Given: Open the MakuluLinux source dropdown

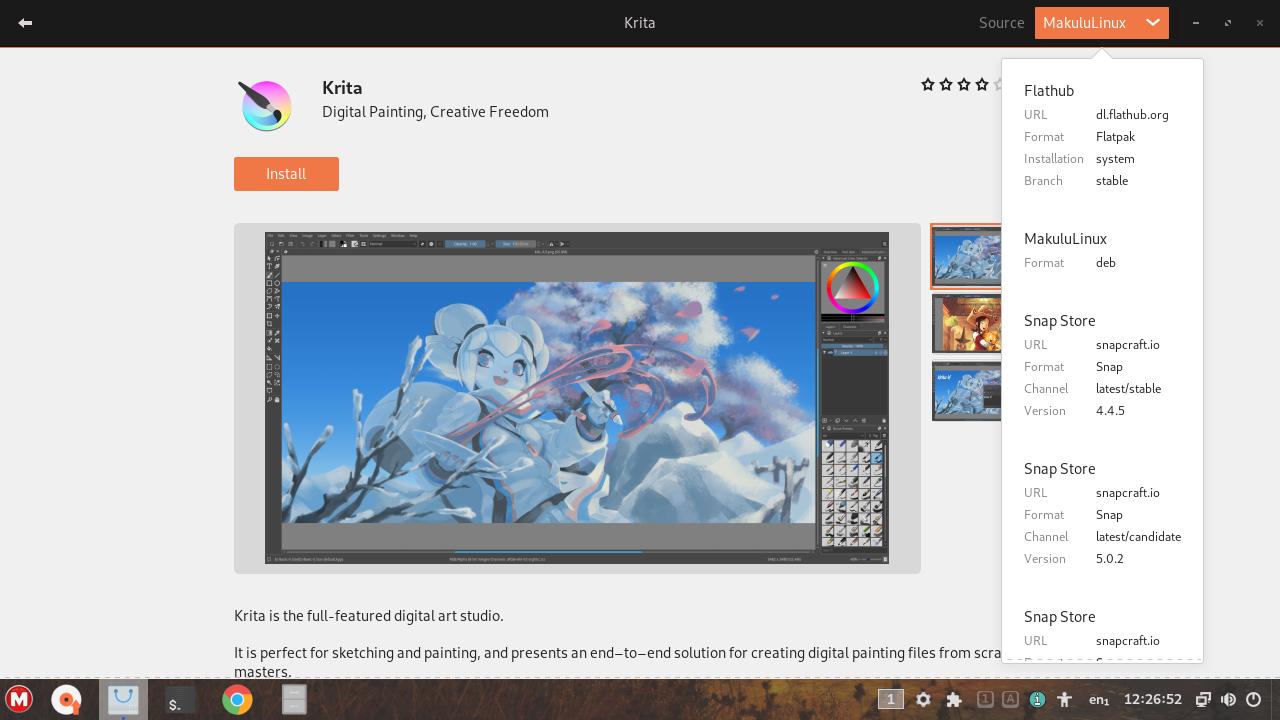Looking at the screenshot, I should (x=1101, y=22).
